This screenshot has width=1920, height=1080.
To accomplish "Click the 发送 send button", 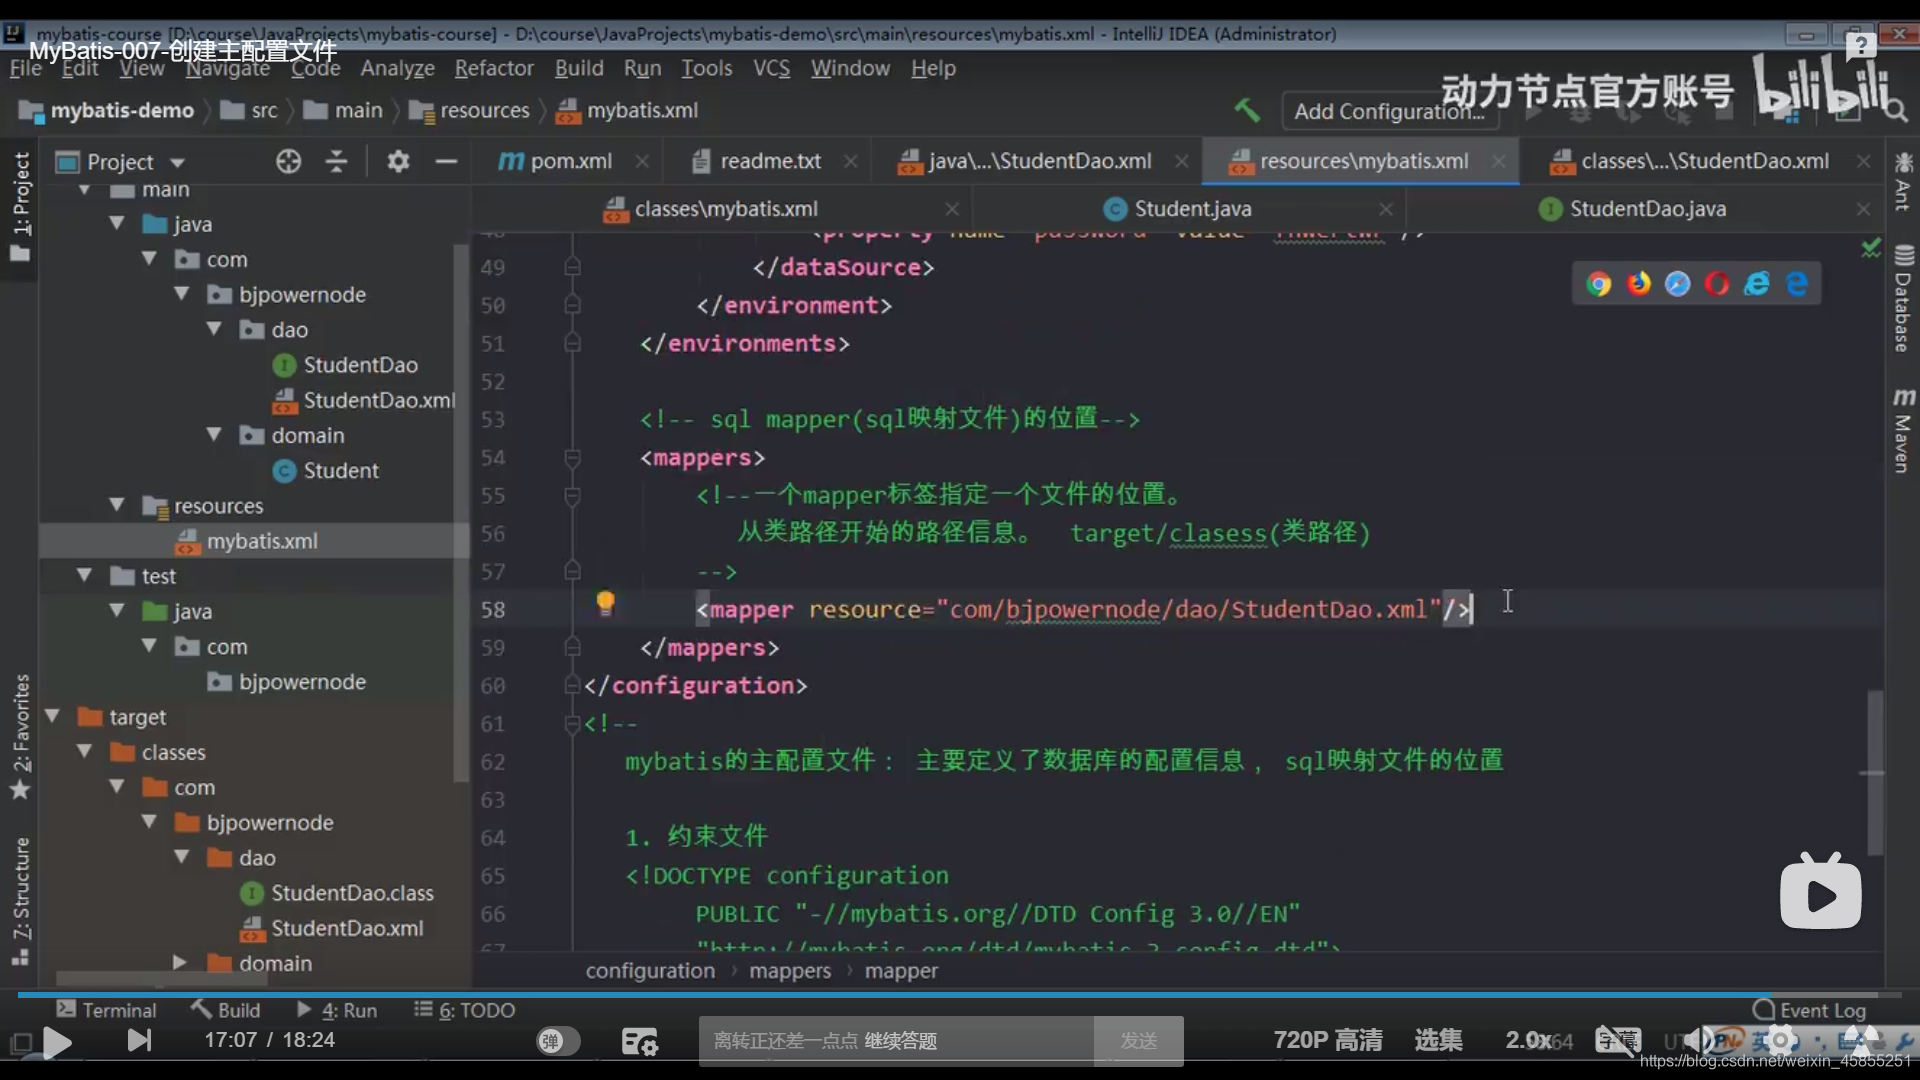I will click(x=1138, y=1041).
